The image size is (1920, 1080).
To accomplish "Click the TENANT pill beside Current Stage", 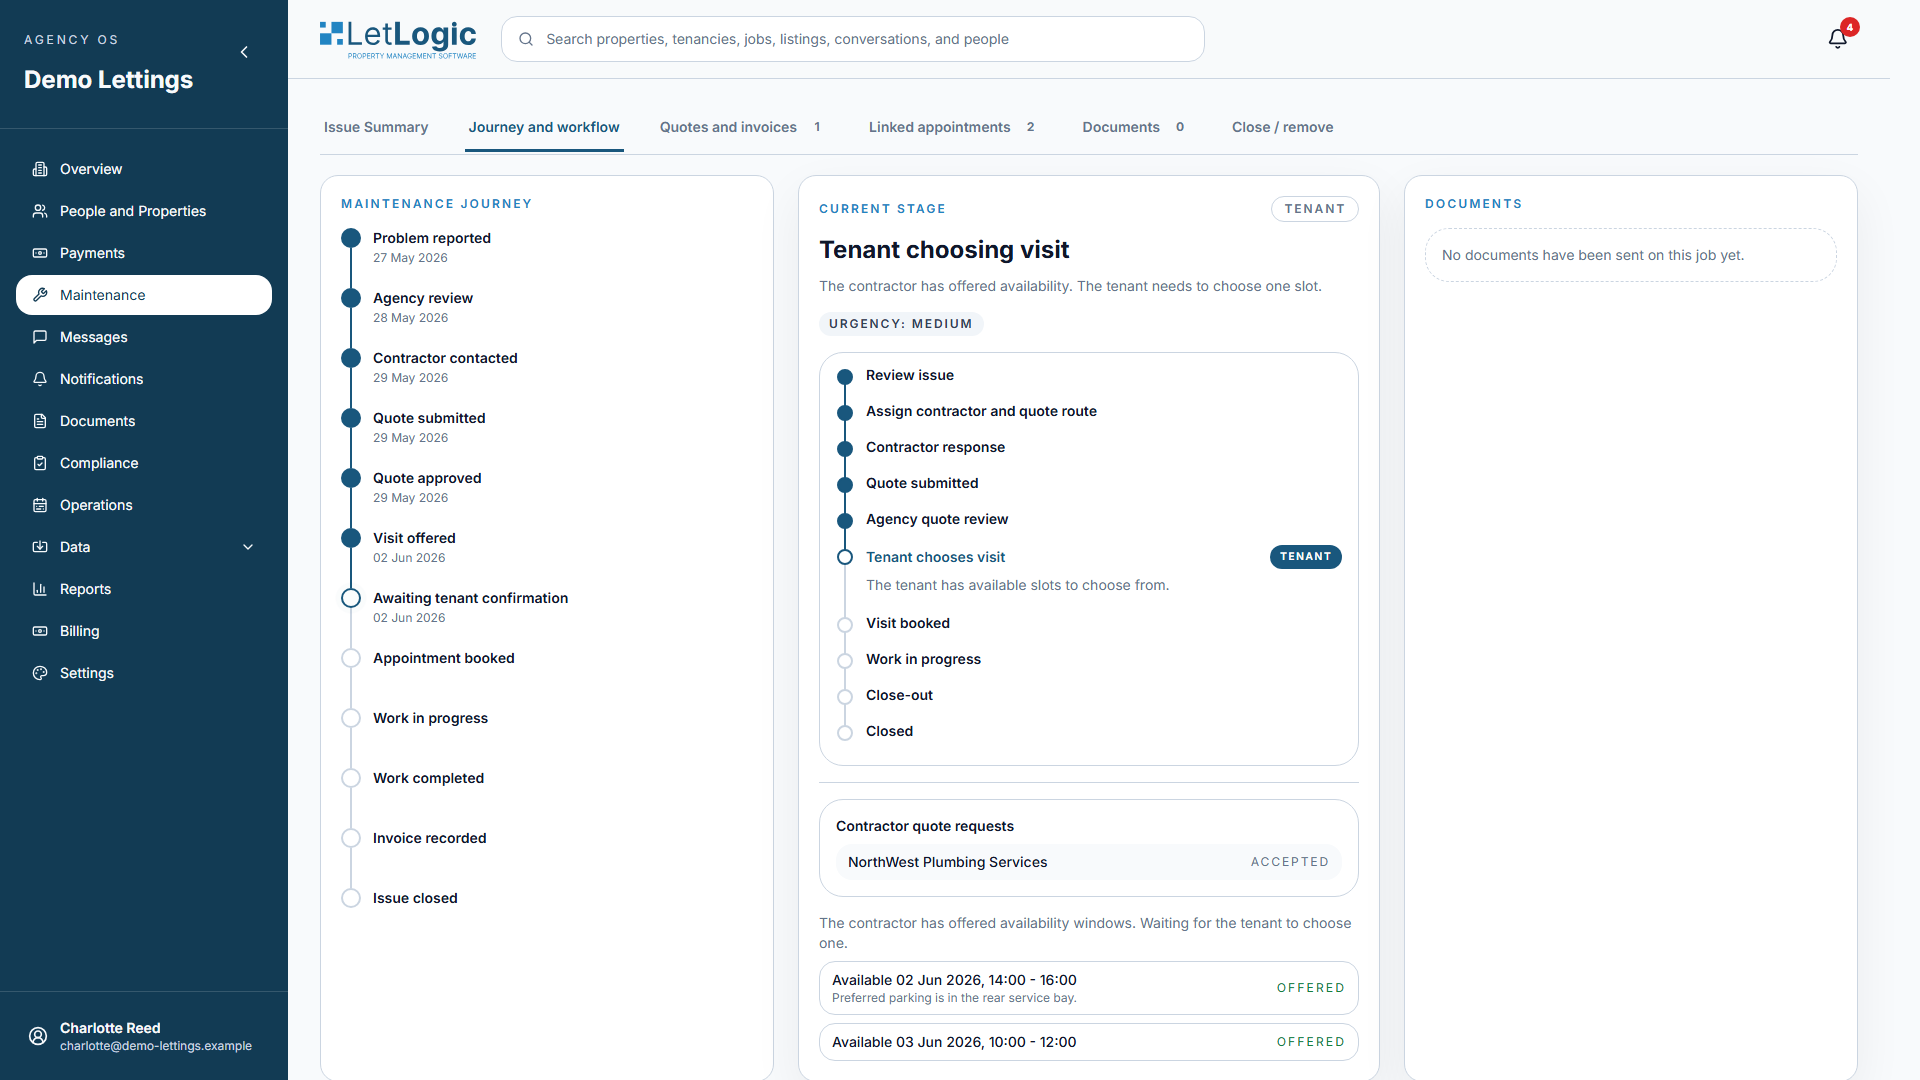I will [1314, 209].
